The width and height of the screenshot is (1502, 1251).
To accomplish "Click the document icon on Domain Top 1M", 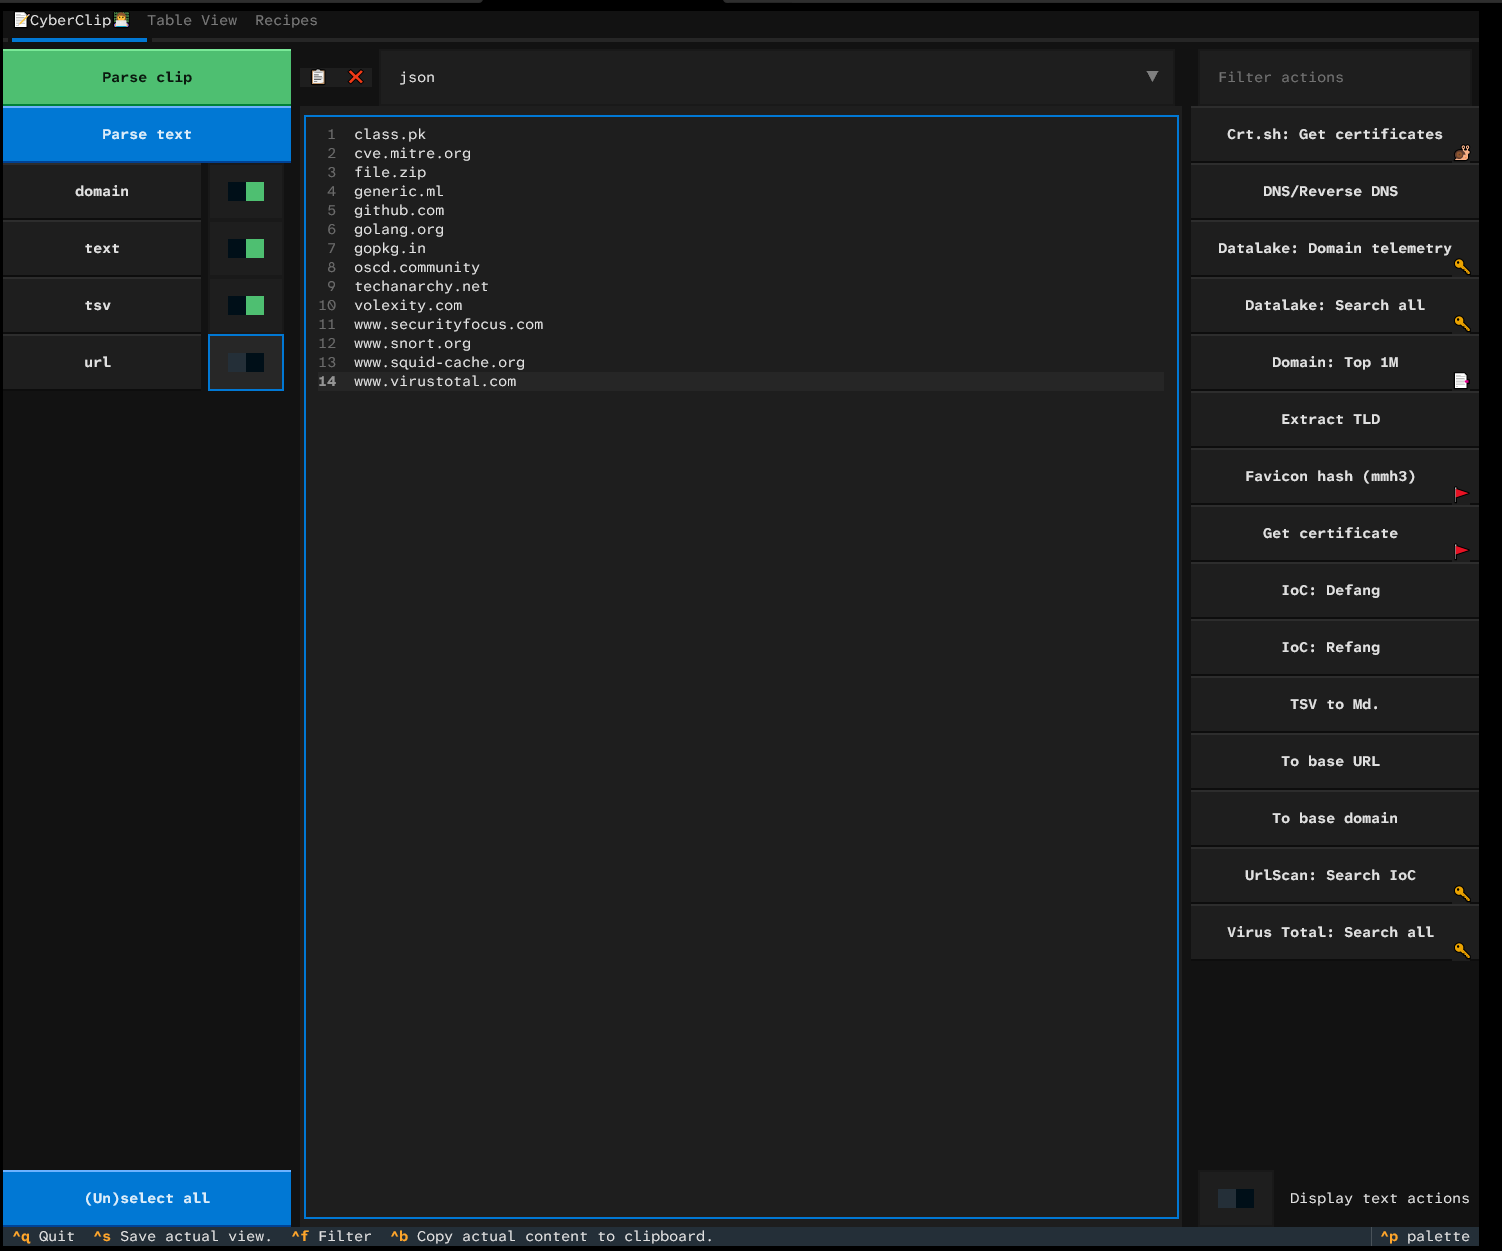I will 1461,381.
